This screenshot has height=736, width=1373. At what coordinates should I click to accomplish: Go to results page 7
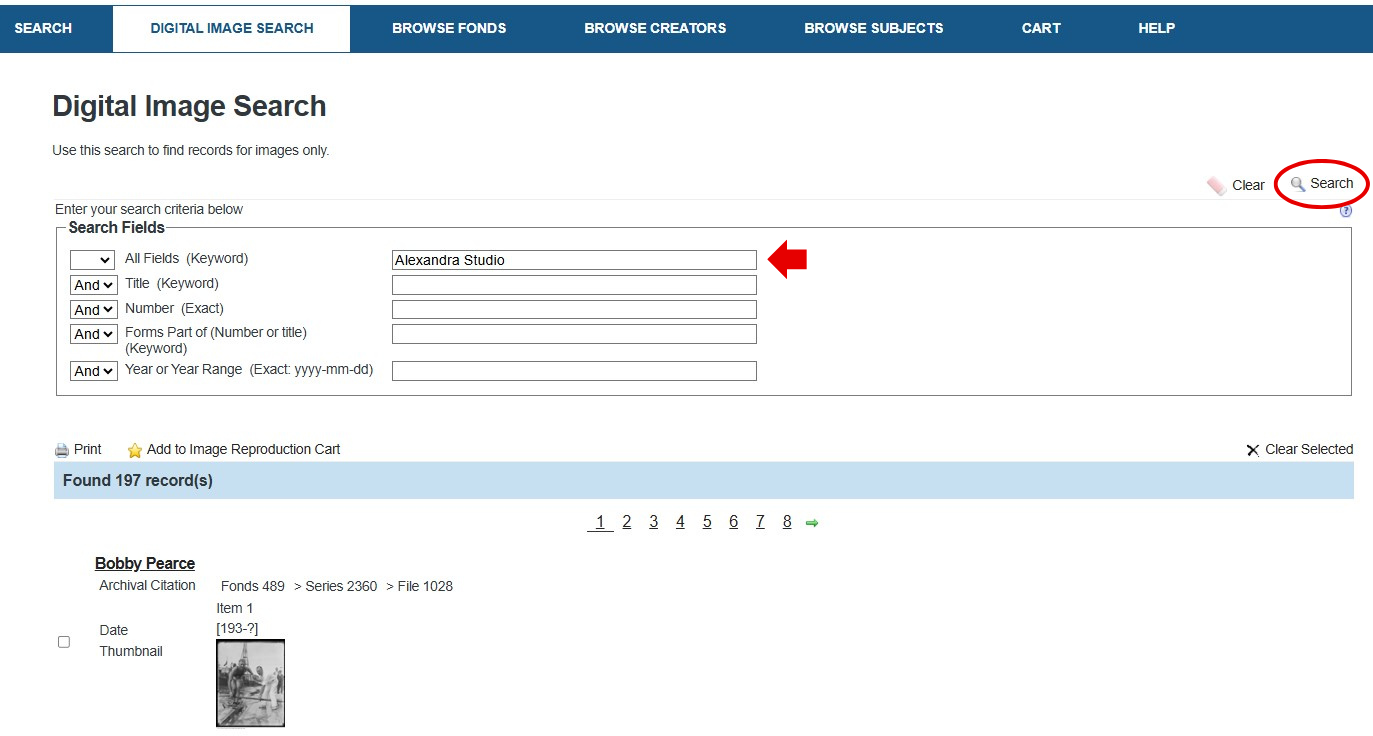[x=760, y=522]
